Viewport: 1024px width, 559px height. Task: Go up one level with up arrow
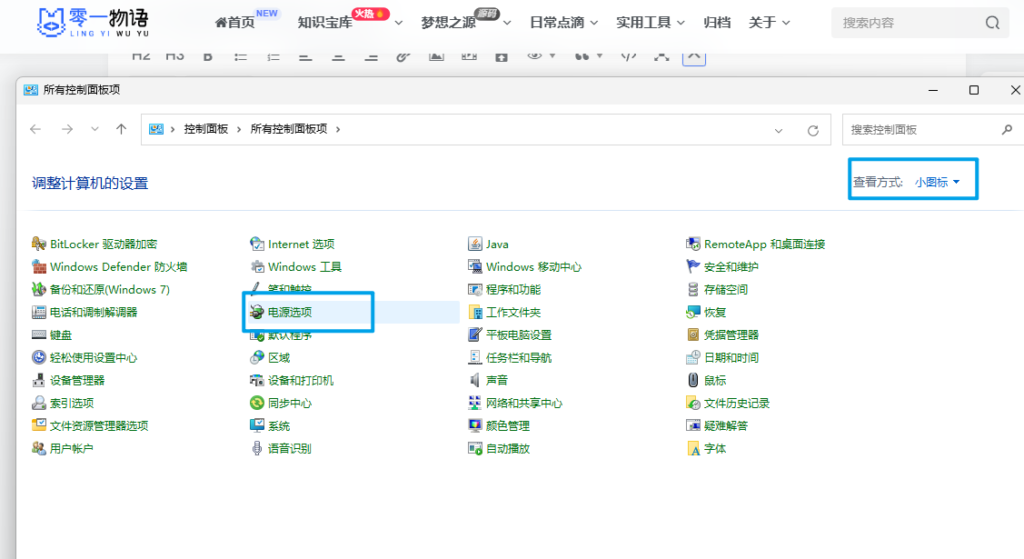pos(121,129)
